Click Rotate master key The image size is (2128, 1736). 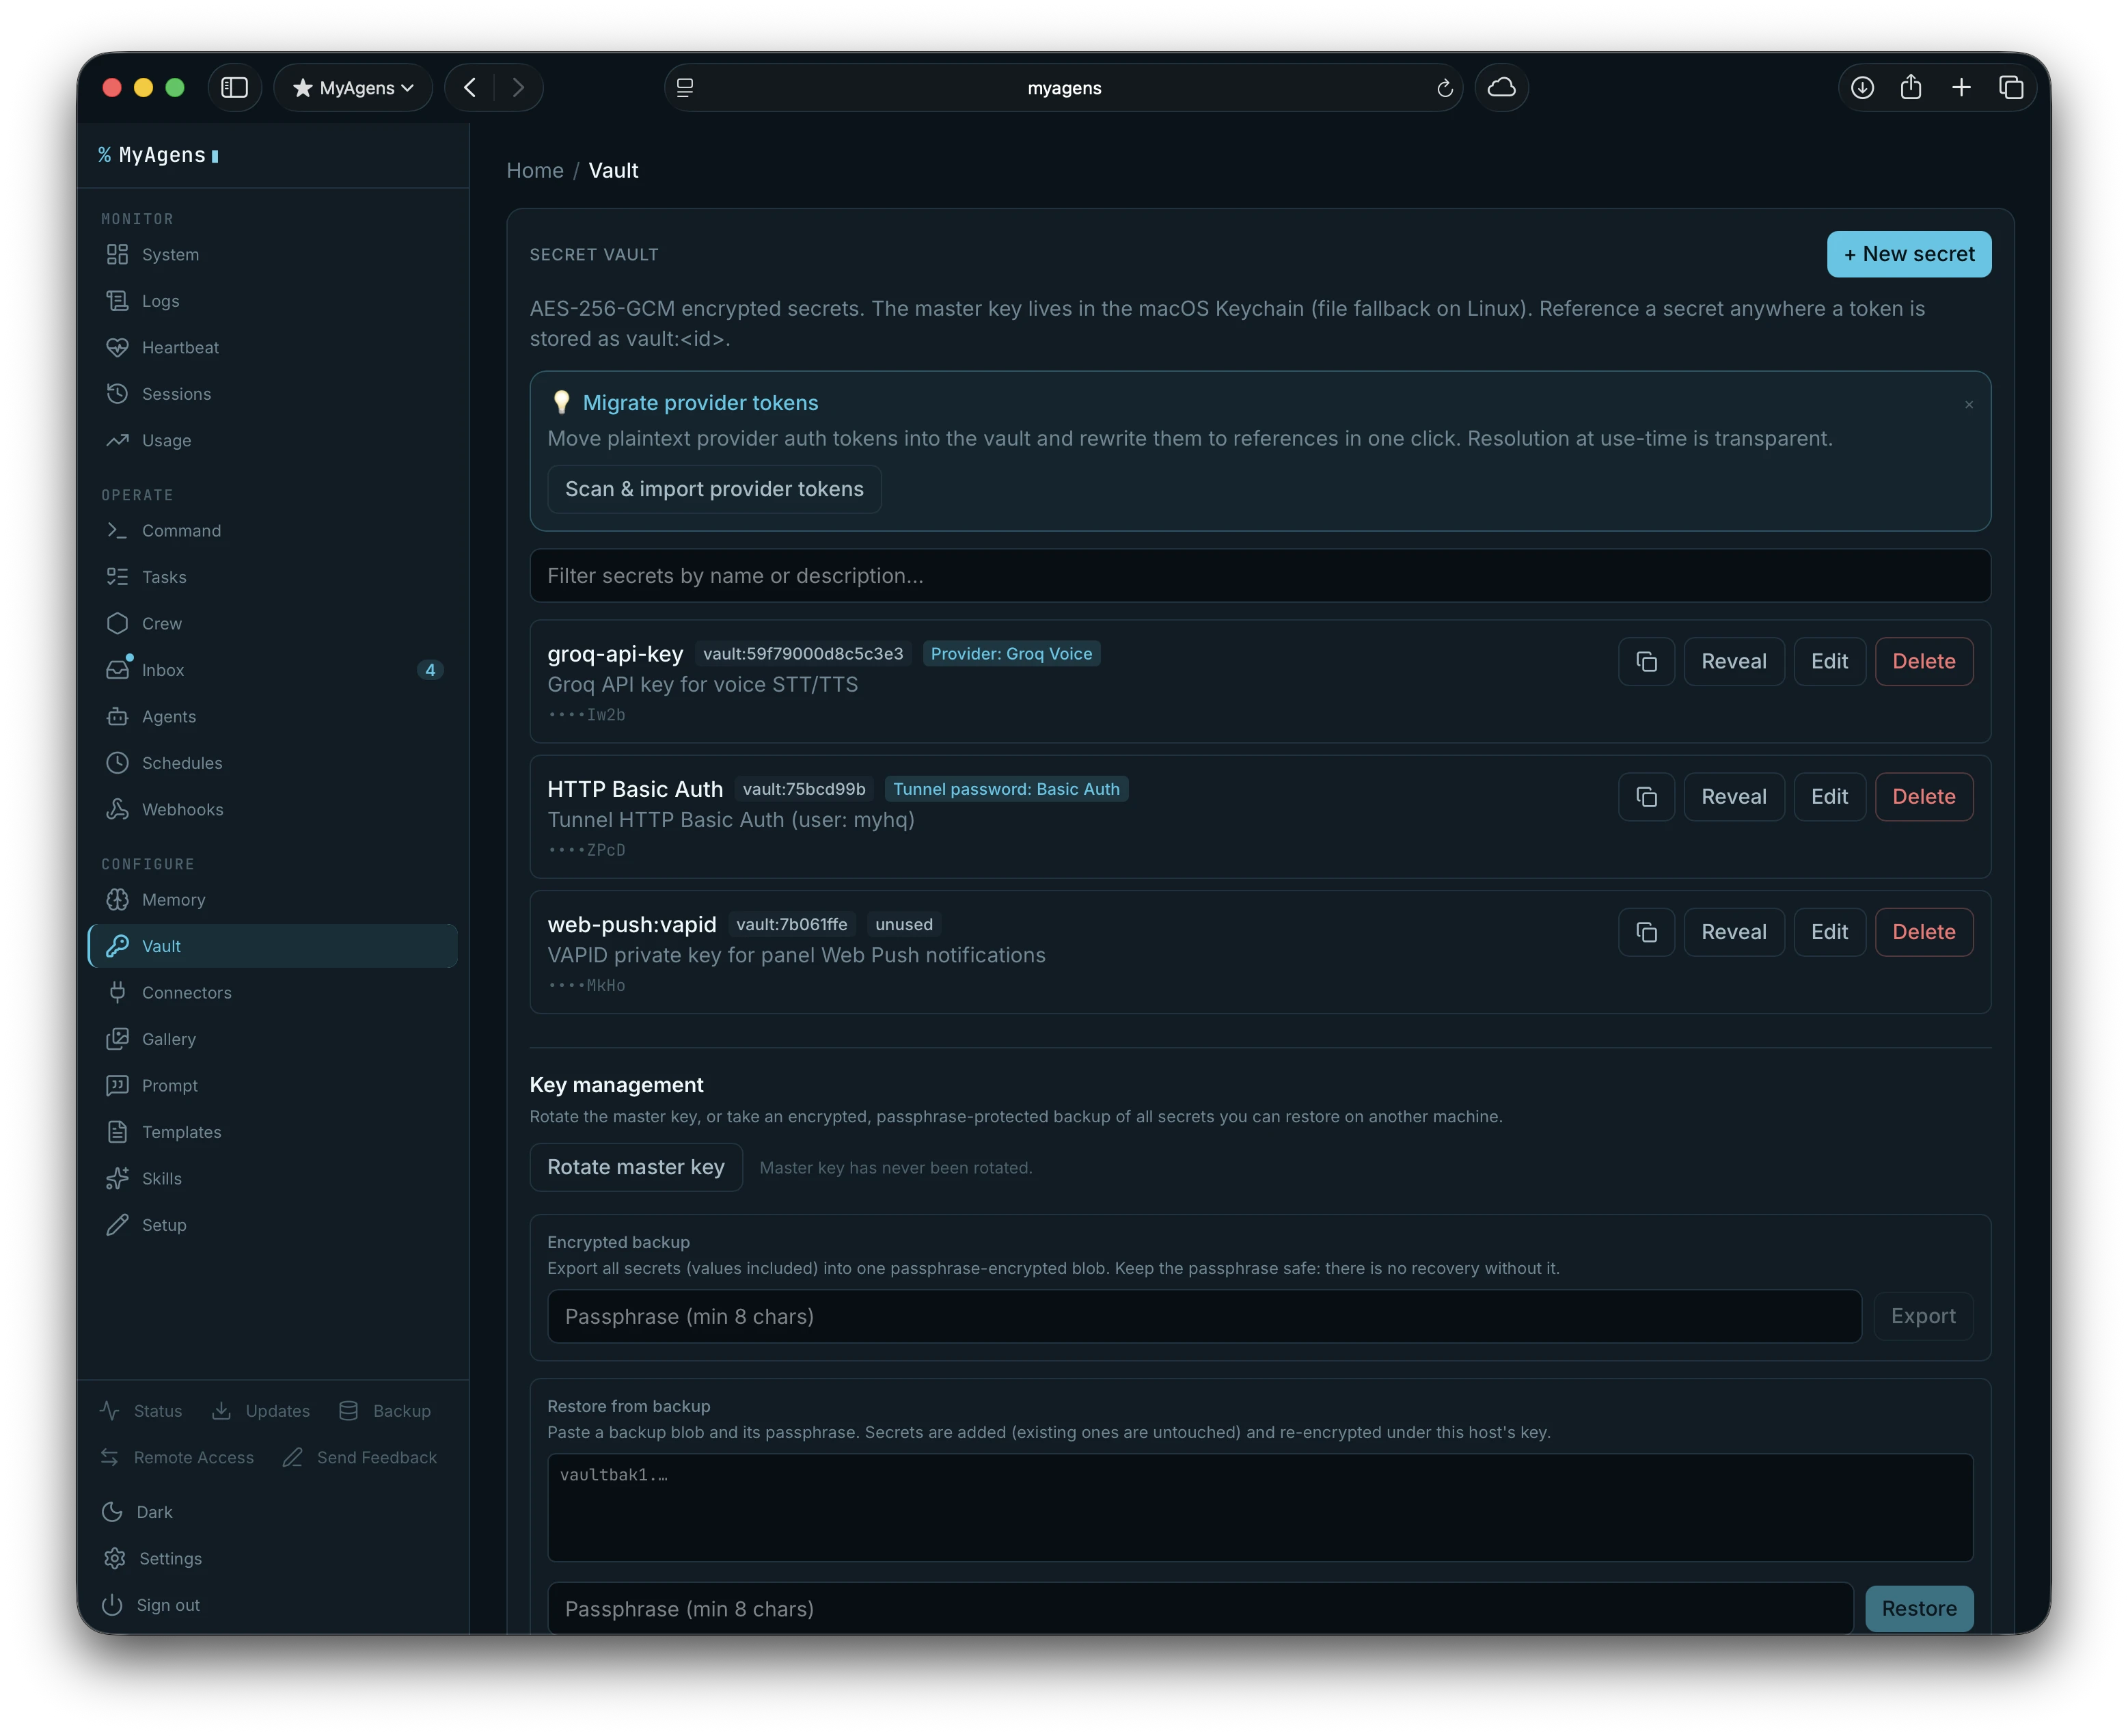(x=636, y=1167)
